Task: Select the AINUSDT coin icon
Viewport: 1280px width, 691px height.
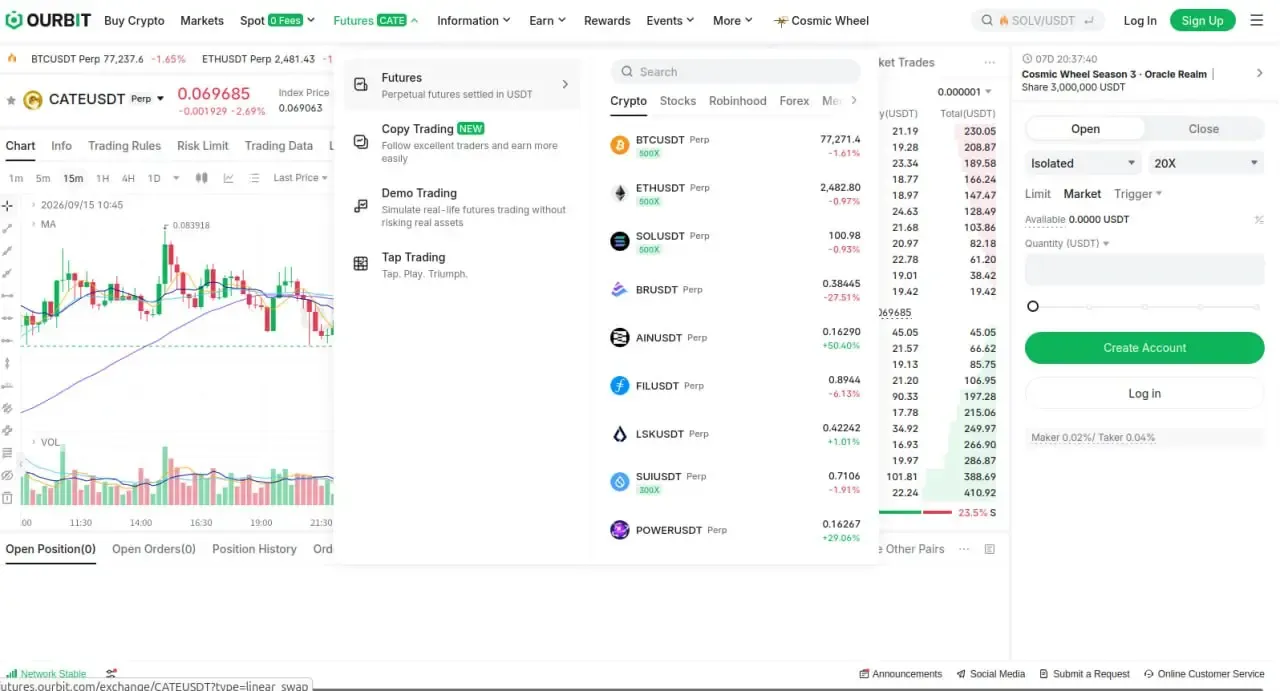Action: (620, 337)
